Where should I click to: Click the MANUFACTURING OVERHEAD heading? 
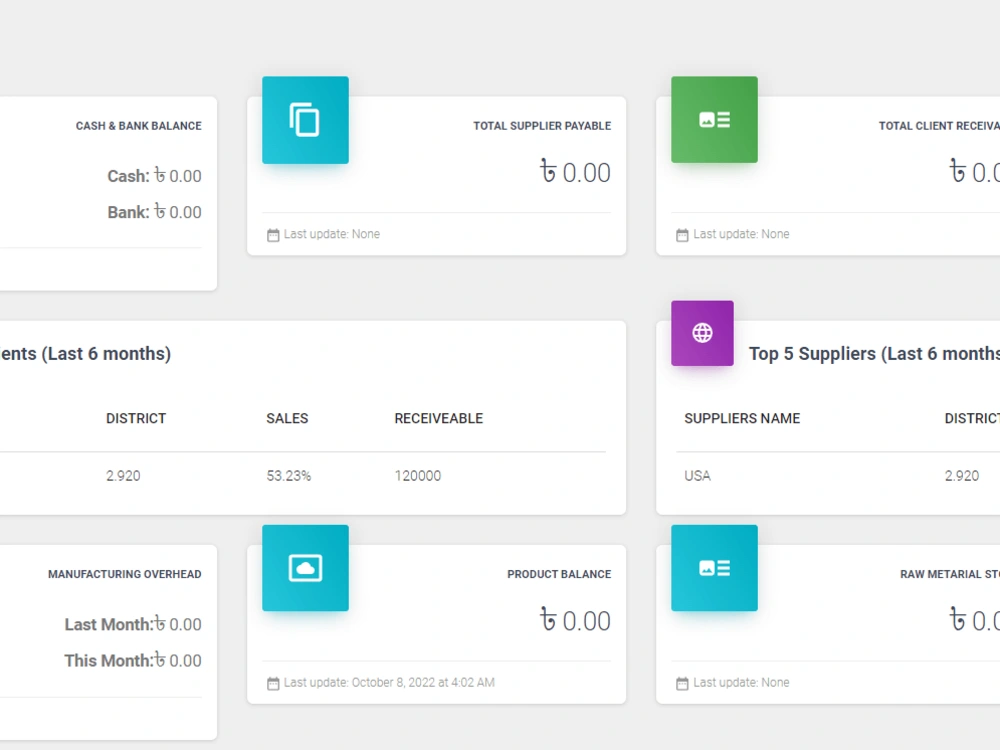[x=124, y=574]
